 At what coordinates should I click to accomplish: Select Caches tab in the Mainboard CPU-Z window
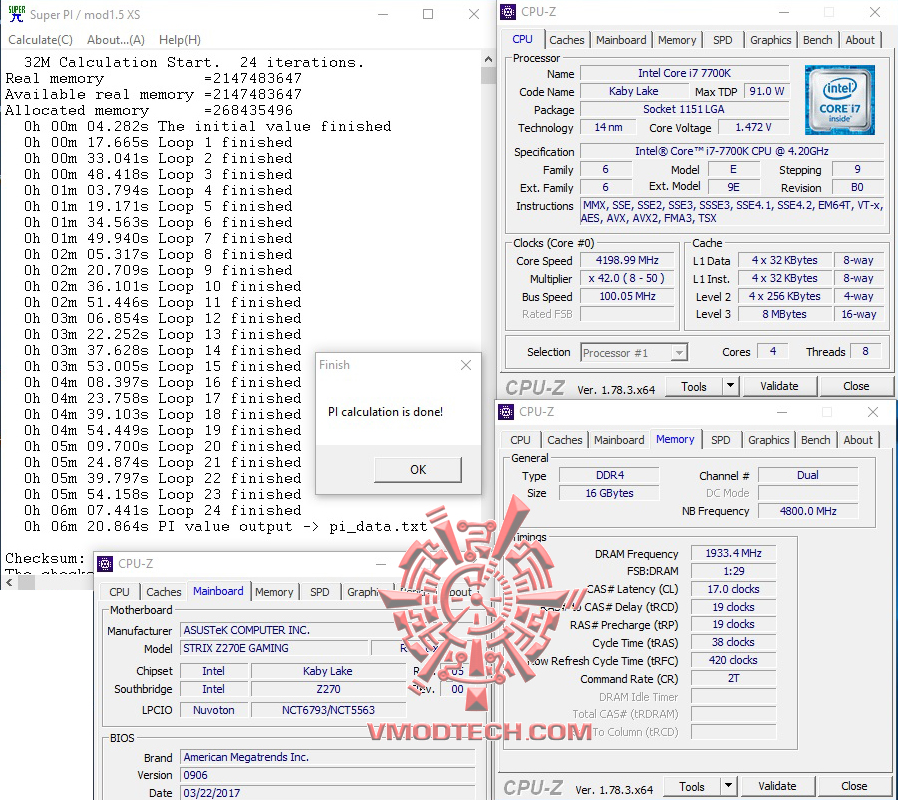(x=163, y=592)
